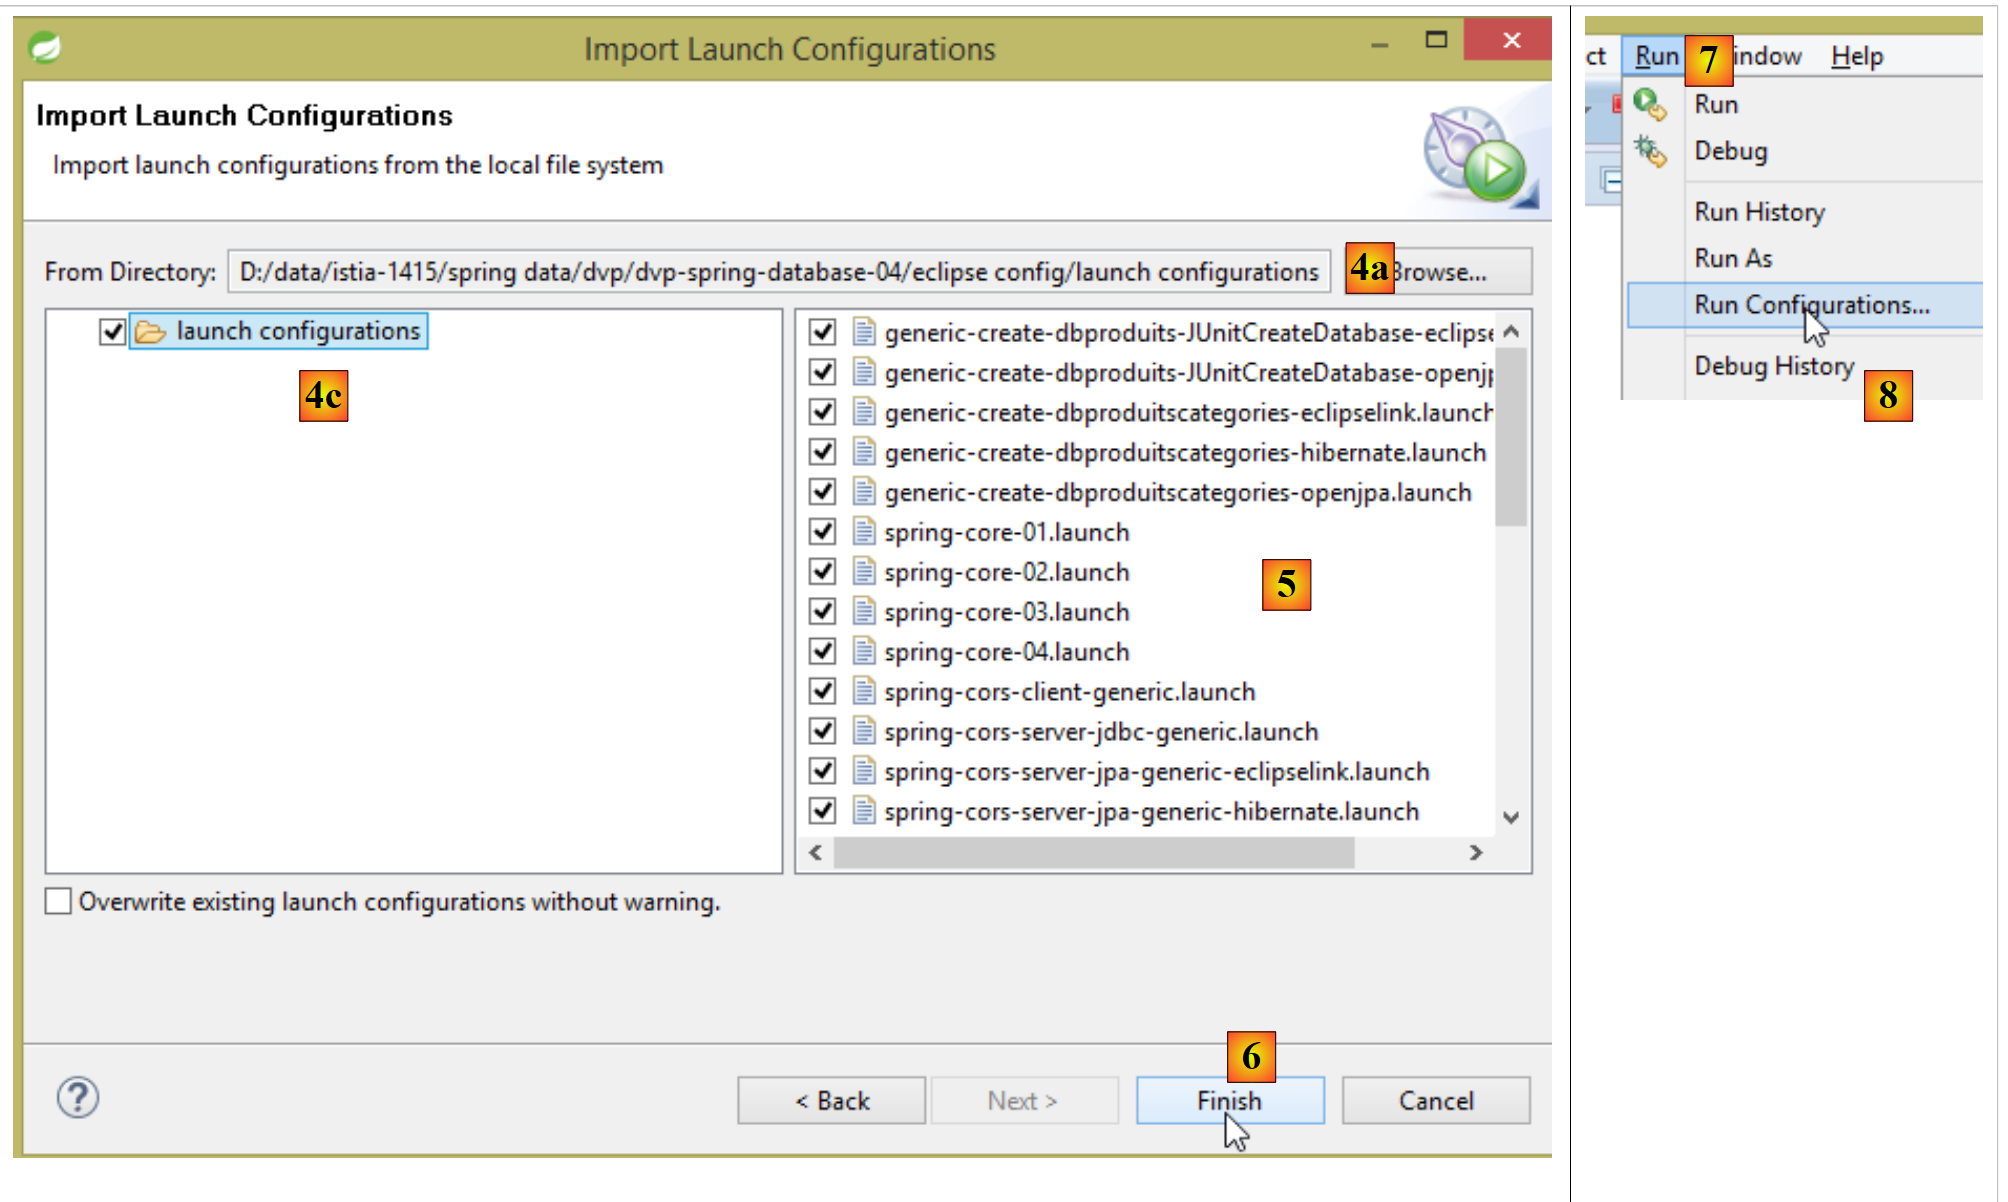Uncheck spring-core-02.launch checkbox
The width and height of the screenshot is (2008, 1202).
(822, 571)
